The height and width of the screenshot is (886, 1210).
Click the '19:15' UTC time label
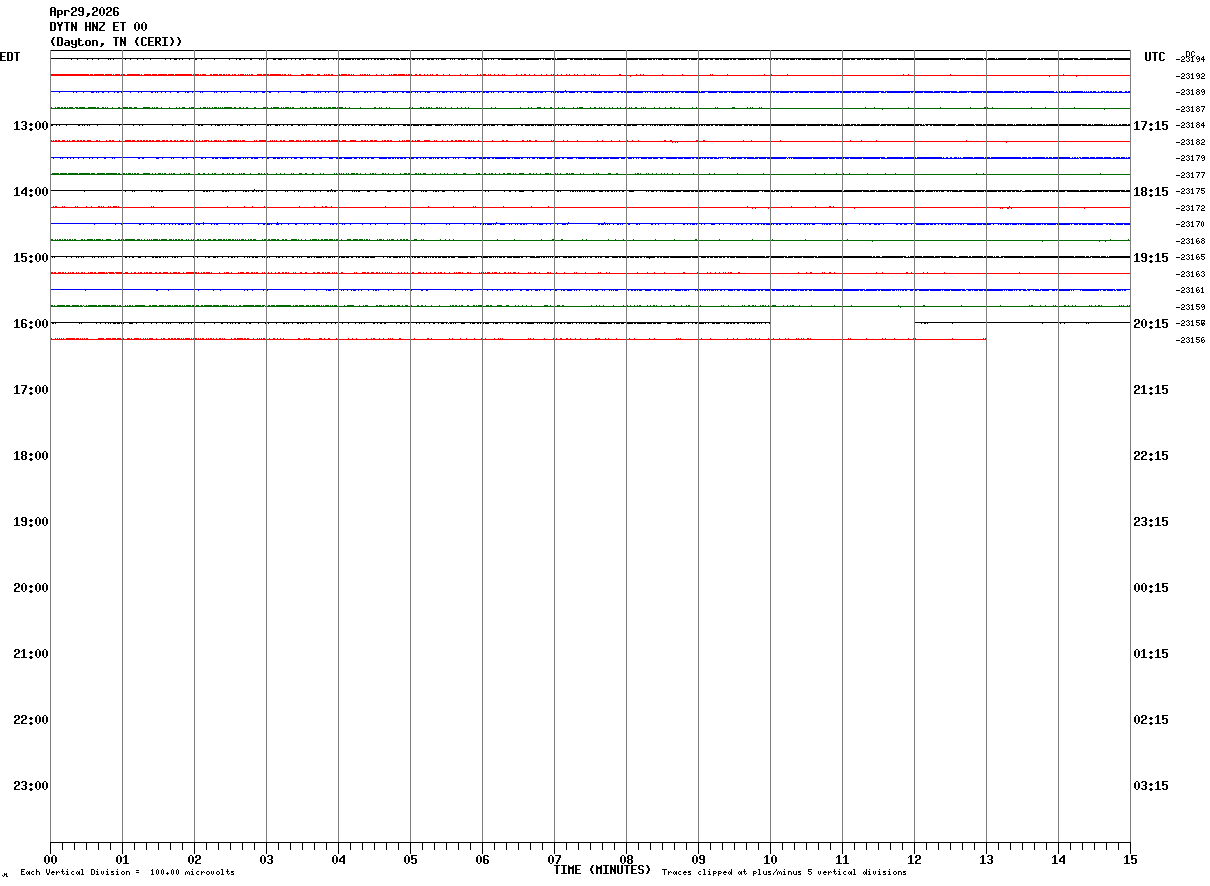(x=1151, y=257)
